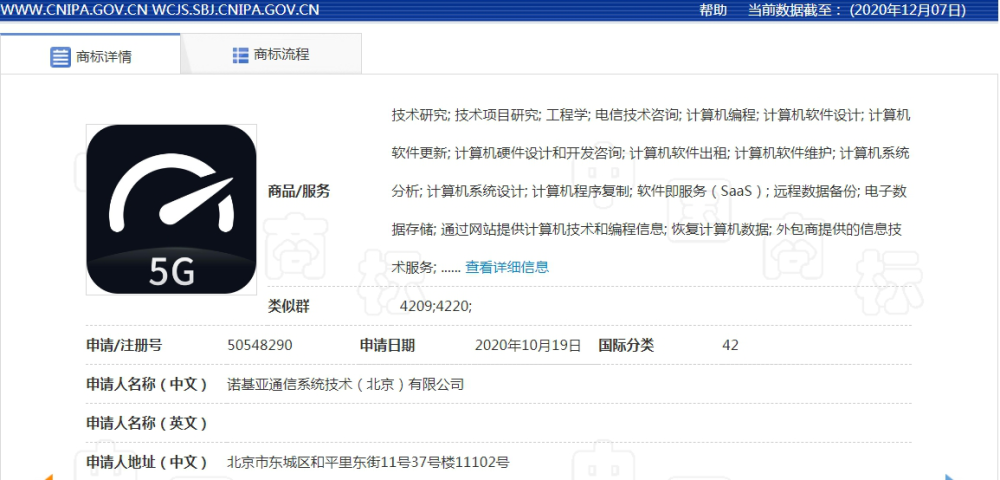This screenshot has height=480, width=1000.
Task: Click the 商标流程 grid icon
Action: click(240, 55)
